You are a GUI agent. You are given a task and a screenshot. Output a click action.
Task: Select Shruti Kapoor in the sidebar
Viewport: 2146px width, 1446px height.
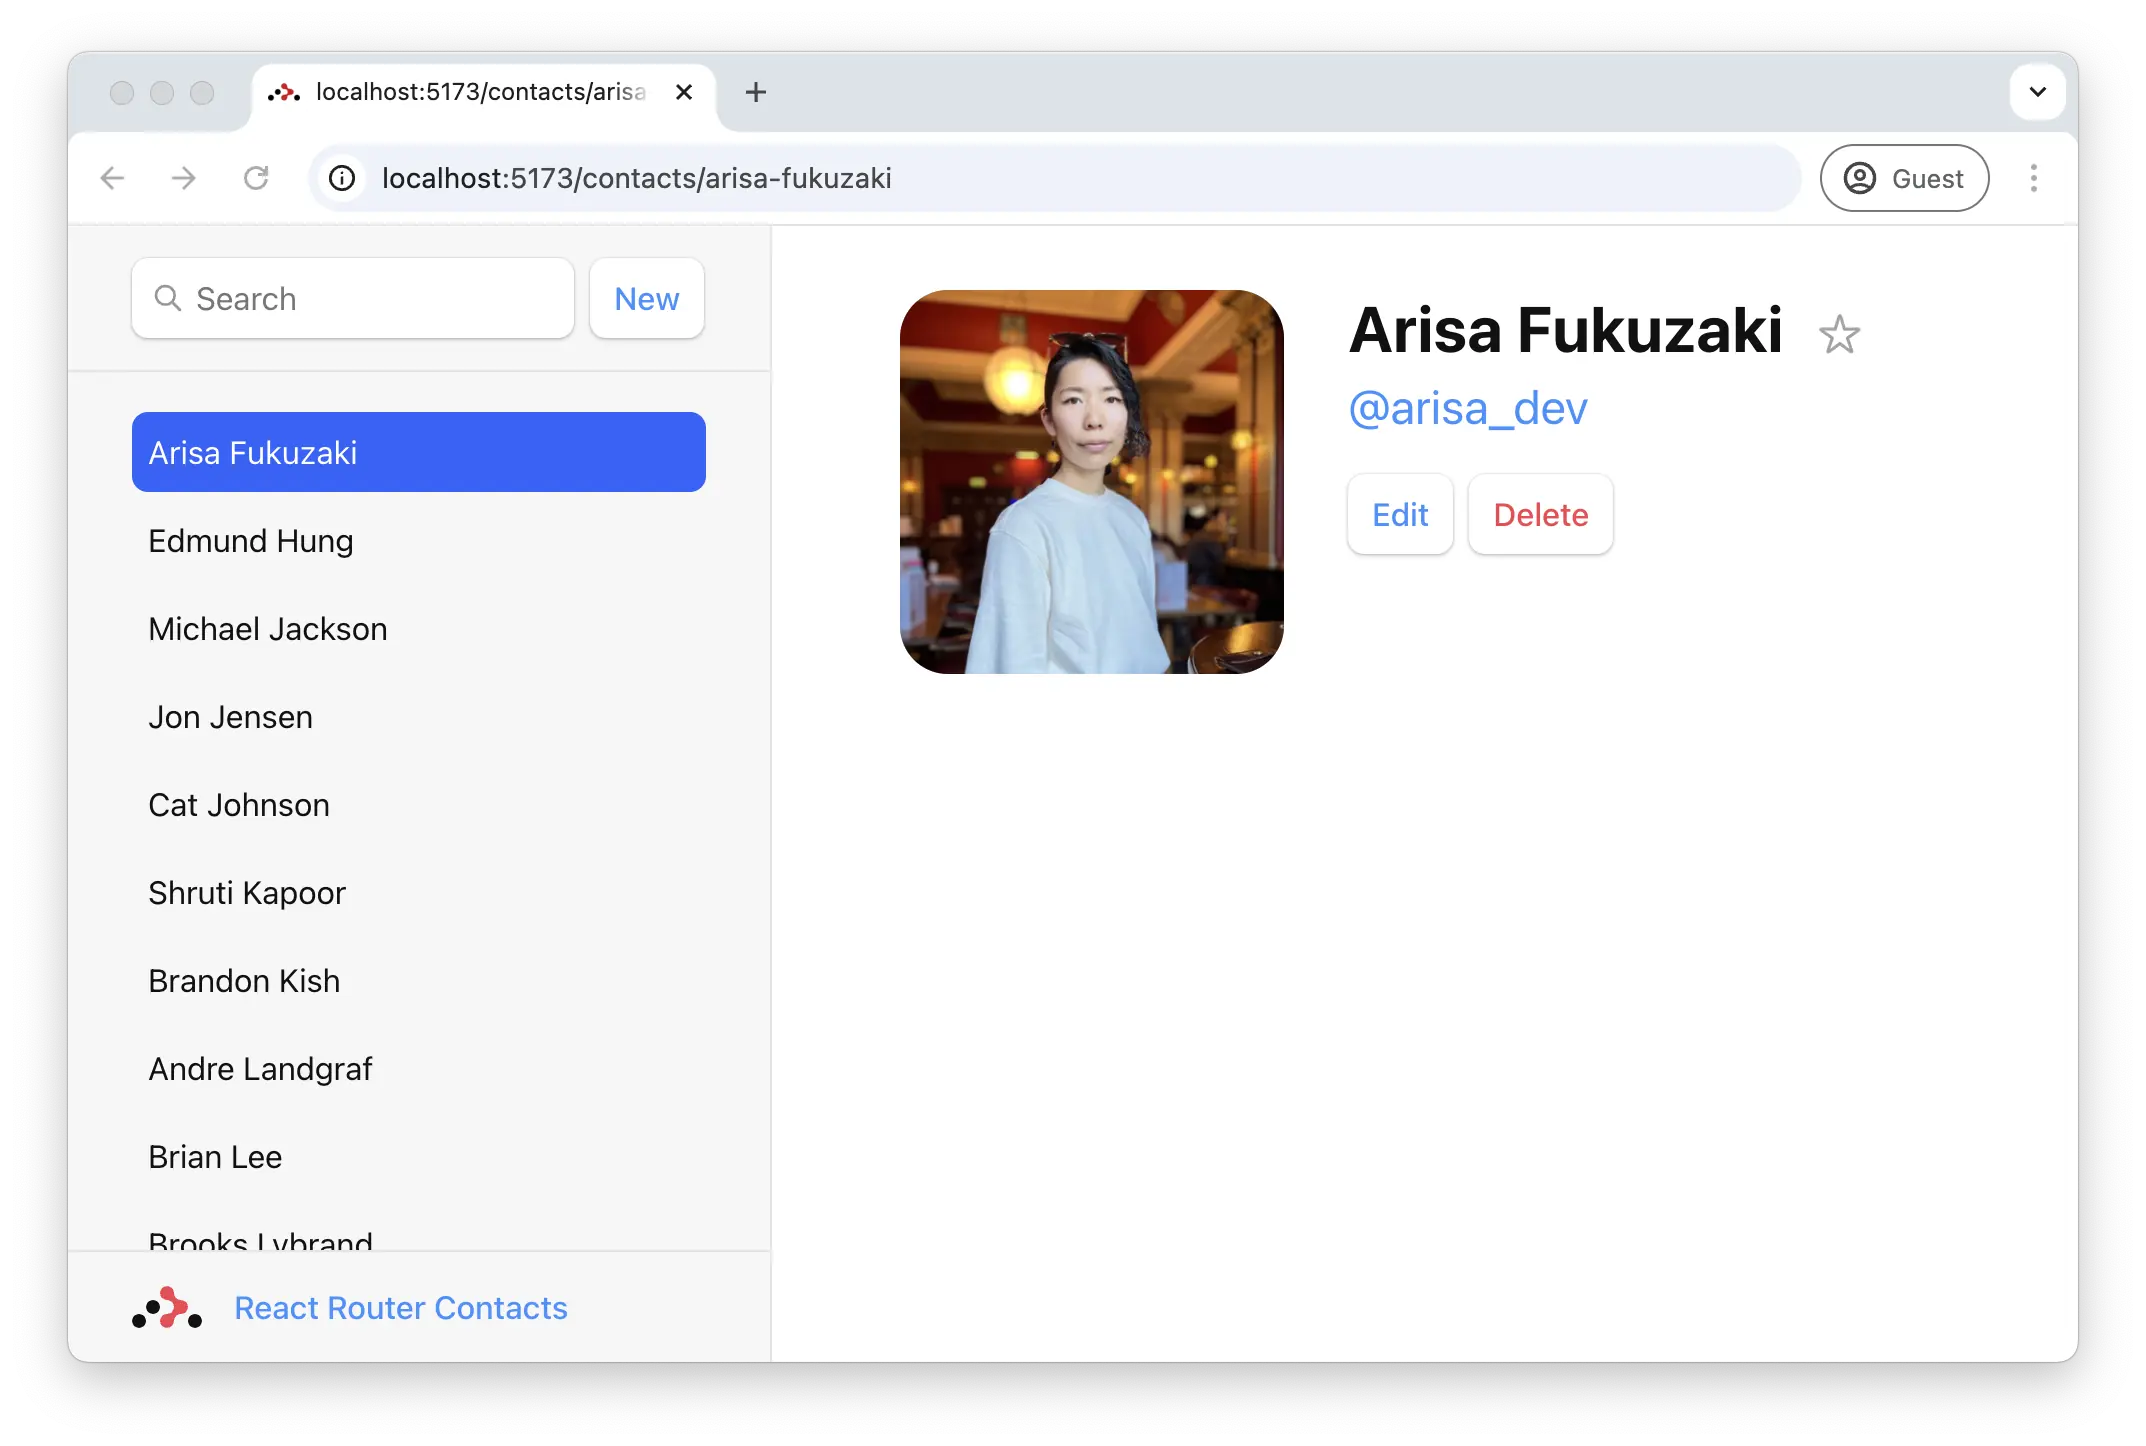point(419,892)
